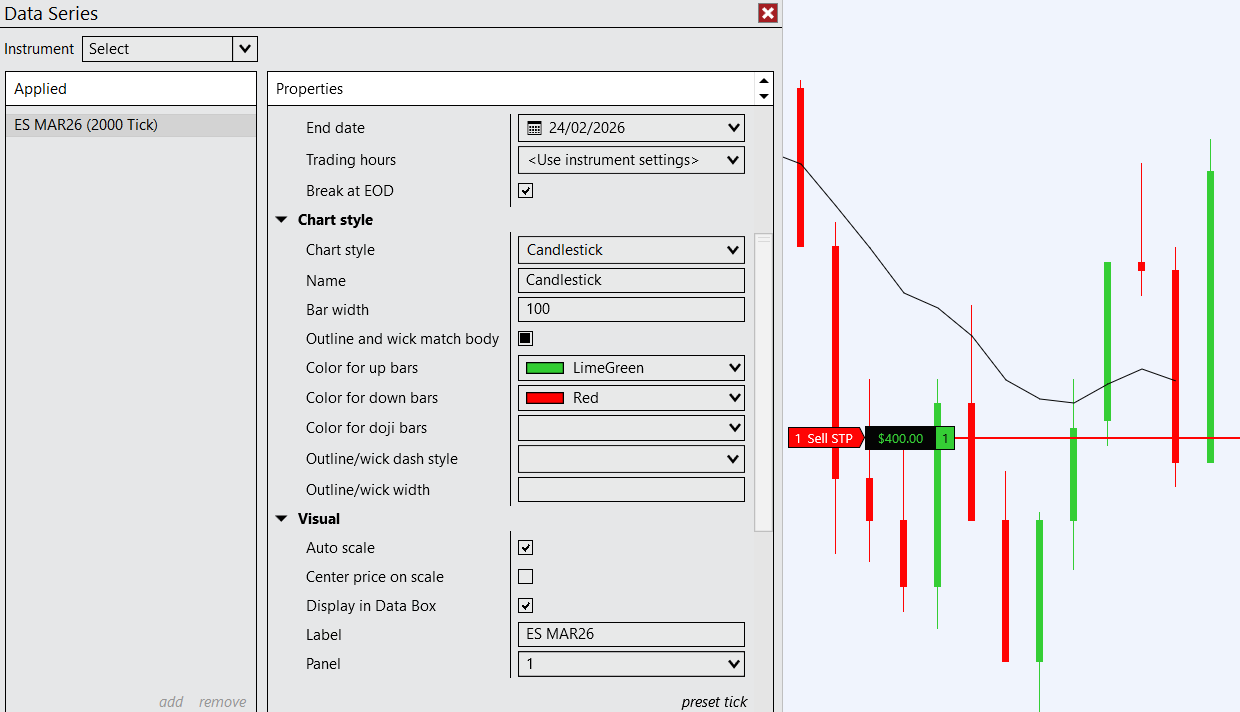
Task: Select ES MAR26 (2000 Tick) applied series
Action: (86, 125)
